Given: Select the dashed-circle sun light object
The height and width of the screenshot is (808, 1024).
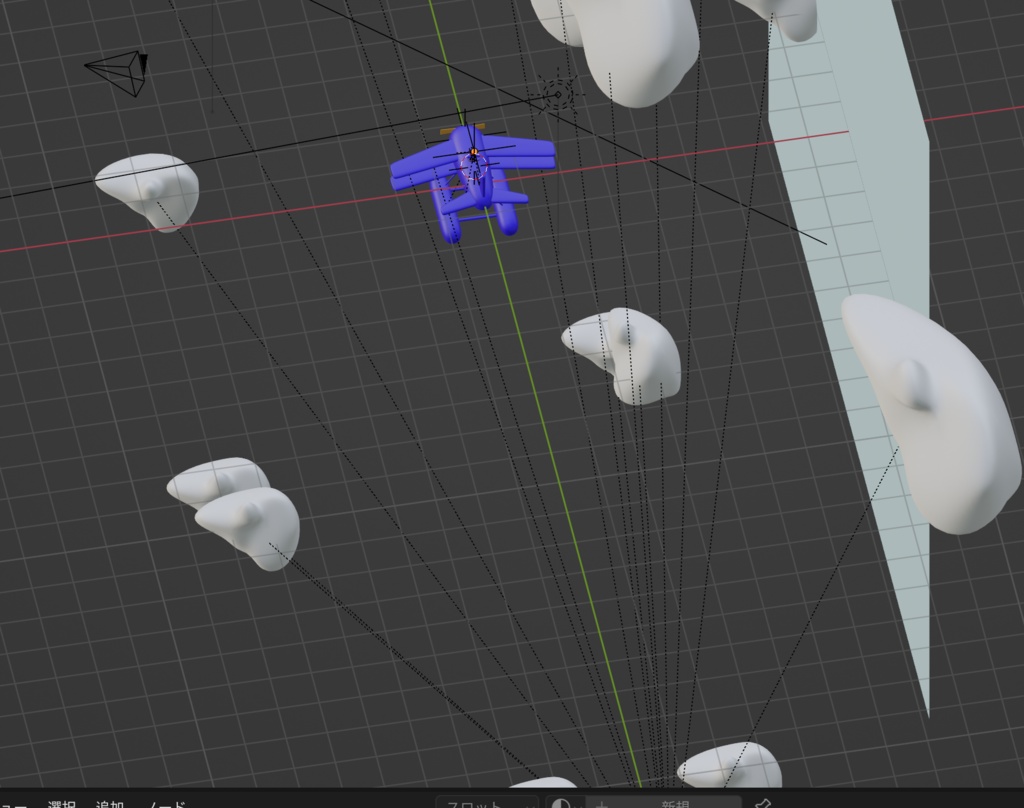Looking at the screenshot, I should click(x=558, y=95).
